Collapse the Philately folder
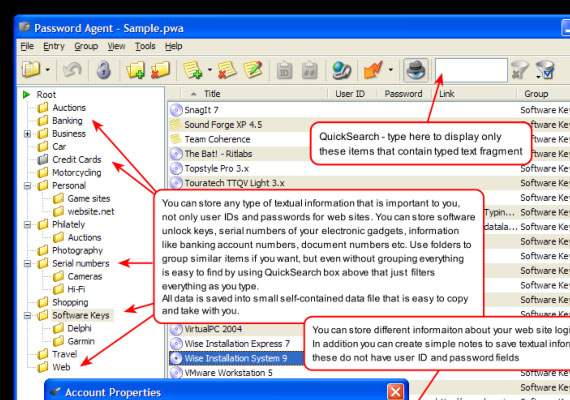The image size is (570, 400). pos(27,225)
